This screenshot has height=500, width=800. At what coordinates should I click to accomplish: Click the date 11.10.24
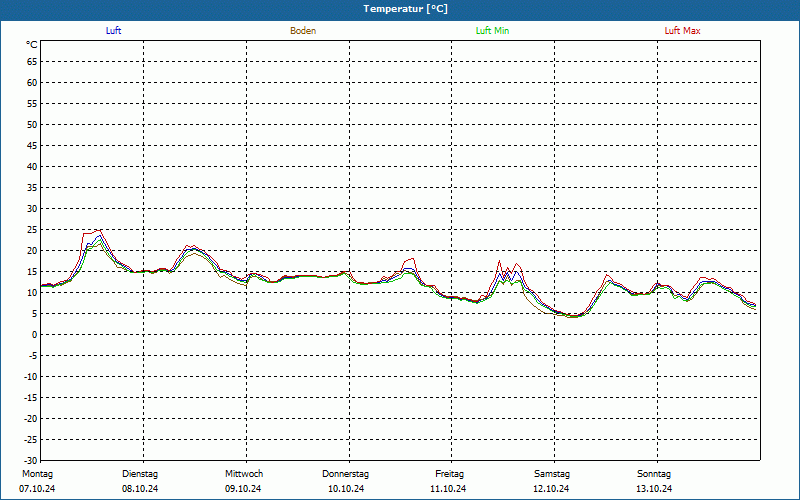tap(448, 489)
